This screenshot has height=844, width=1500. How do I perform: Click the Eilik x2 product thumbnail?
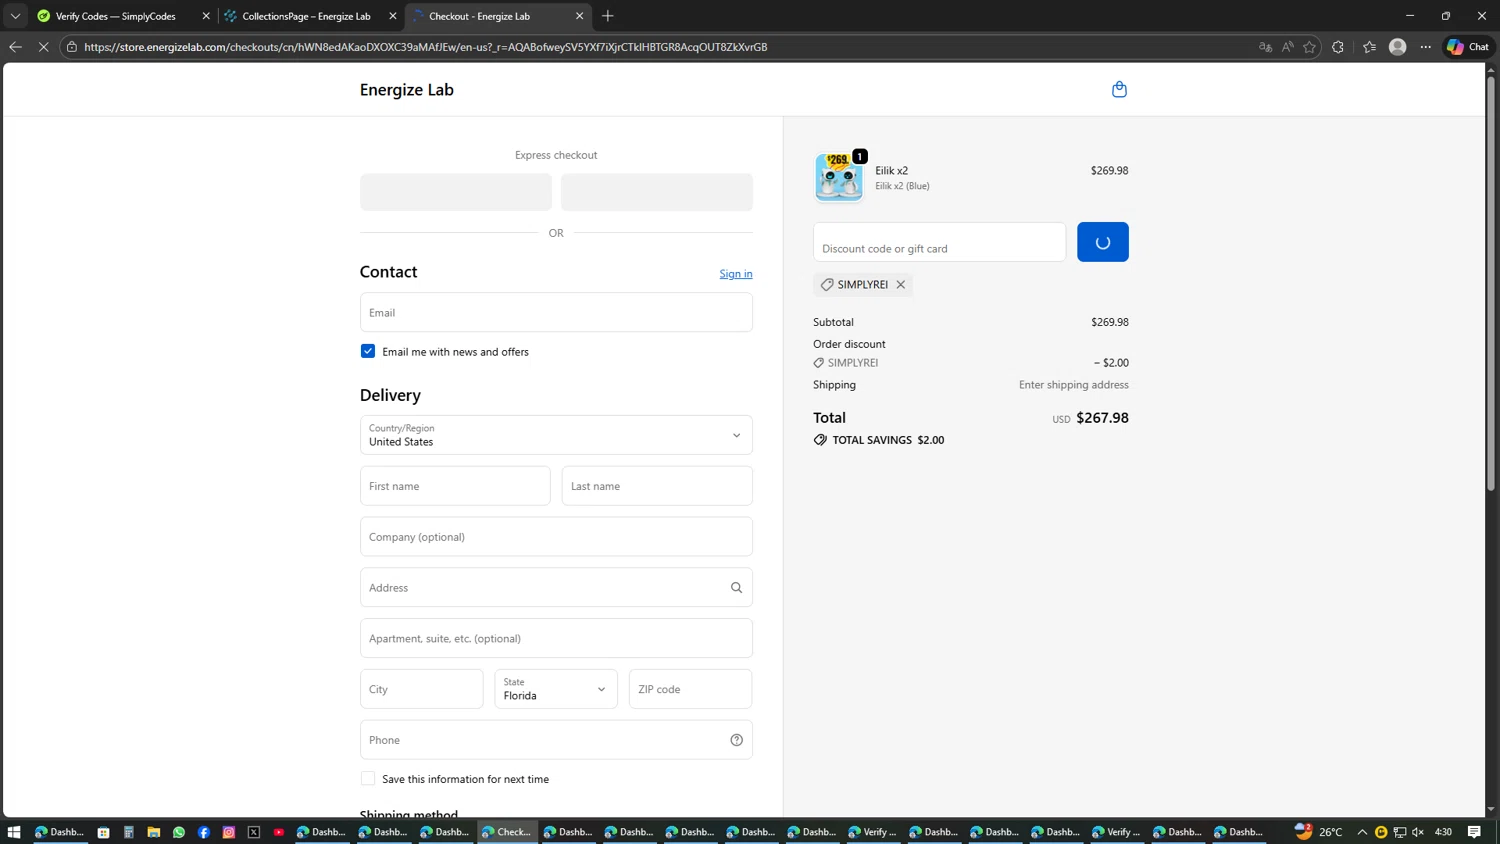pyautogui.click(x=838, y=177)
